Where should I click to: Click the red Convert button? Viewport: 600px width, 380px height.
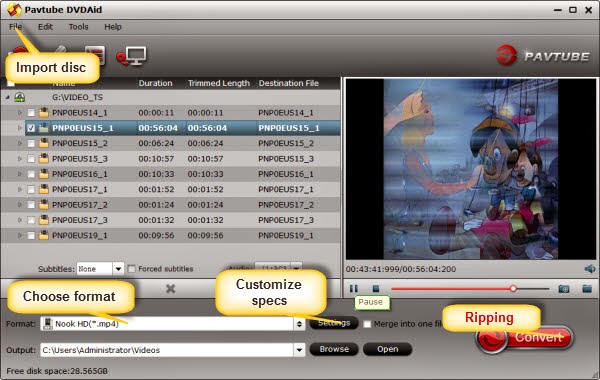pos(525,338)
